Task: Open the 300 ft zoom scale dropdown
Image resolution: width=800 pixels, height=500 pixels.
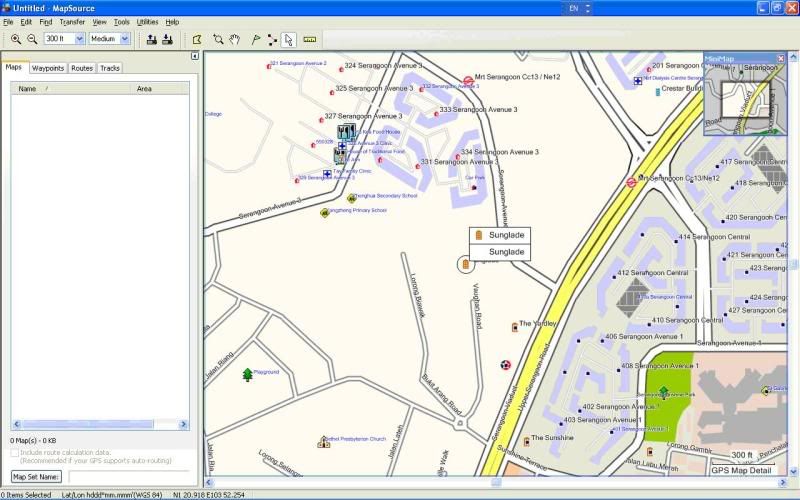Action: [x=80, y=39]
